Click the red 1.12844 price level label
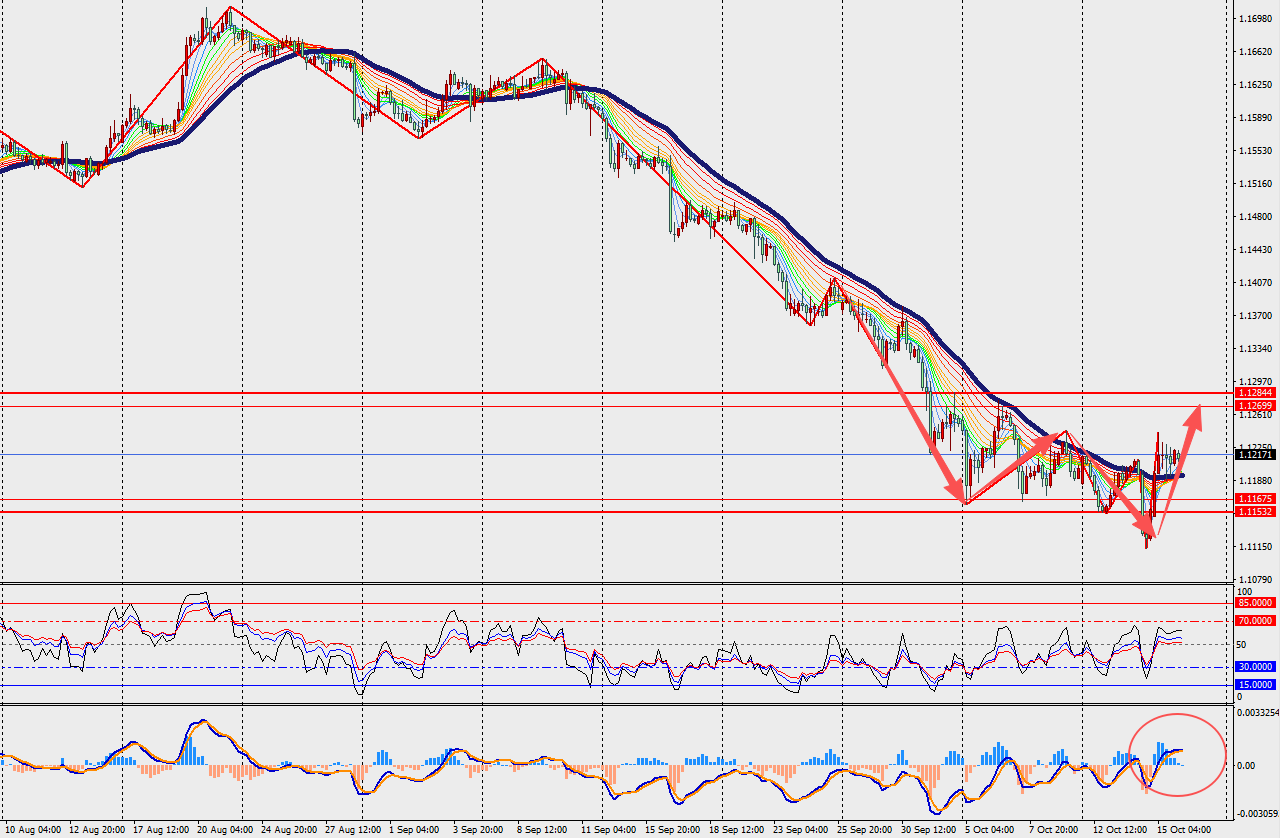This screenshot has height=838, width=1281. pos(1255,393)
